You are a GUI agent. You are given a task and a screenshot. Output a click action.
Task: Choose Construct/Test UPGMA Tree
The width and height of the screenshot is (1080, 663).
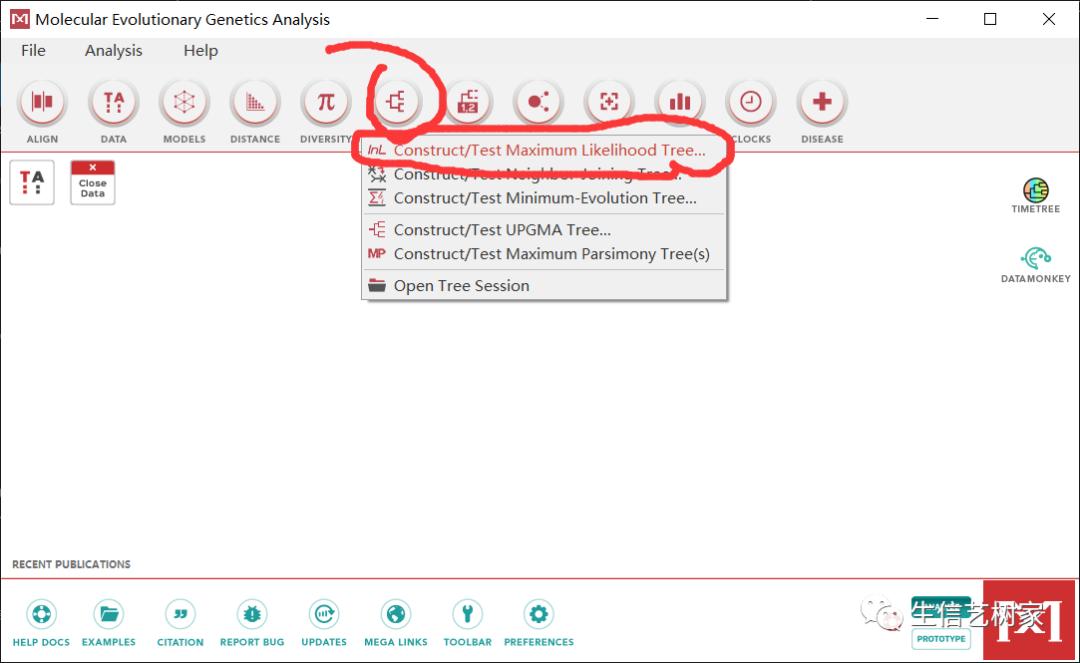click(544, 230)
